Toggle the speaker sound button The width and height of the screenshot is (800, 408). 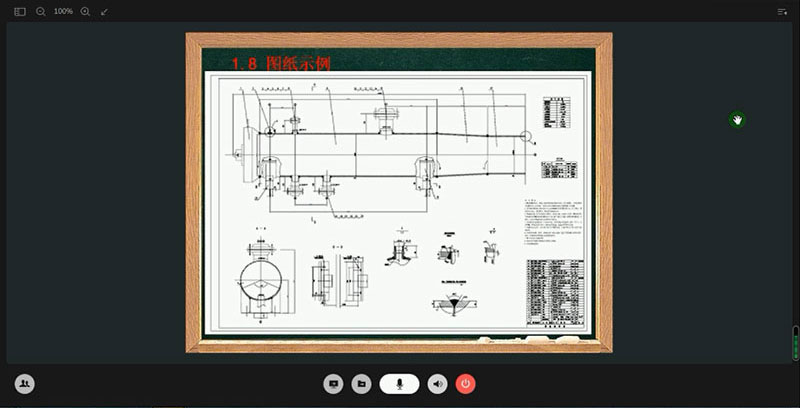tap(437, 383)
